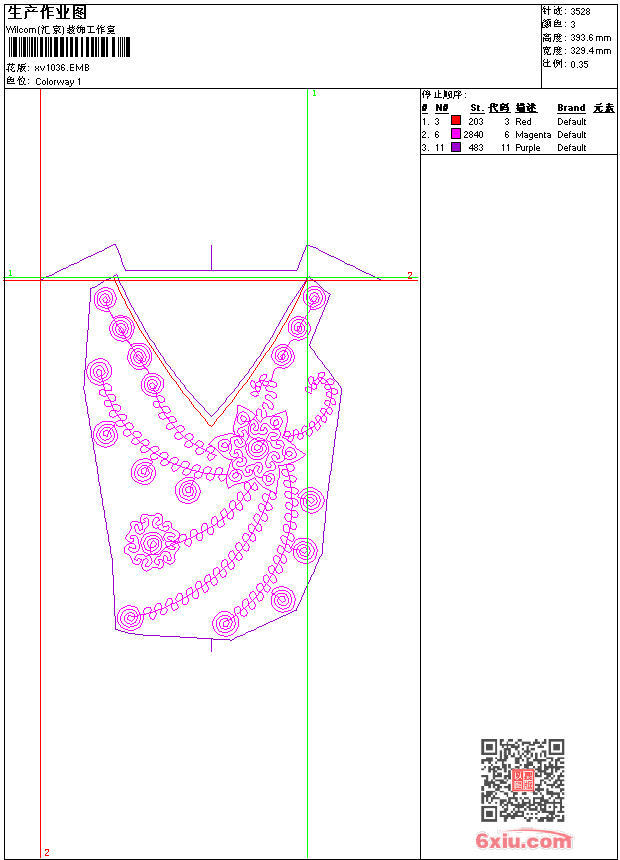
Task: Click 'Default' brand in the Magenta row
Action: pos(572,134)
